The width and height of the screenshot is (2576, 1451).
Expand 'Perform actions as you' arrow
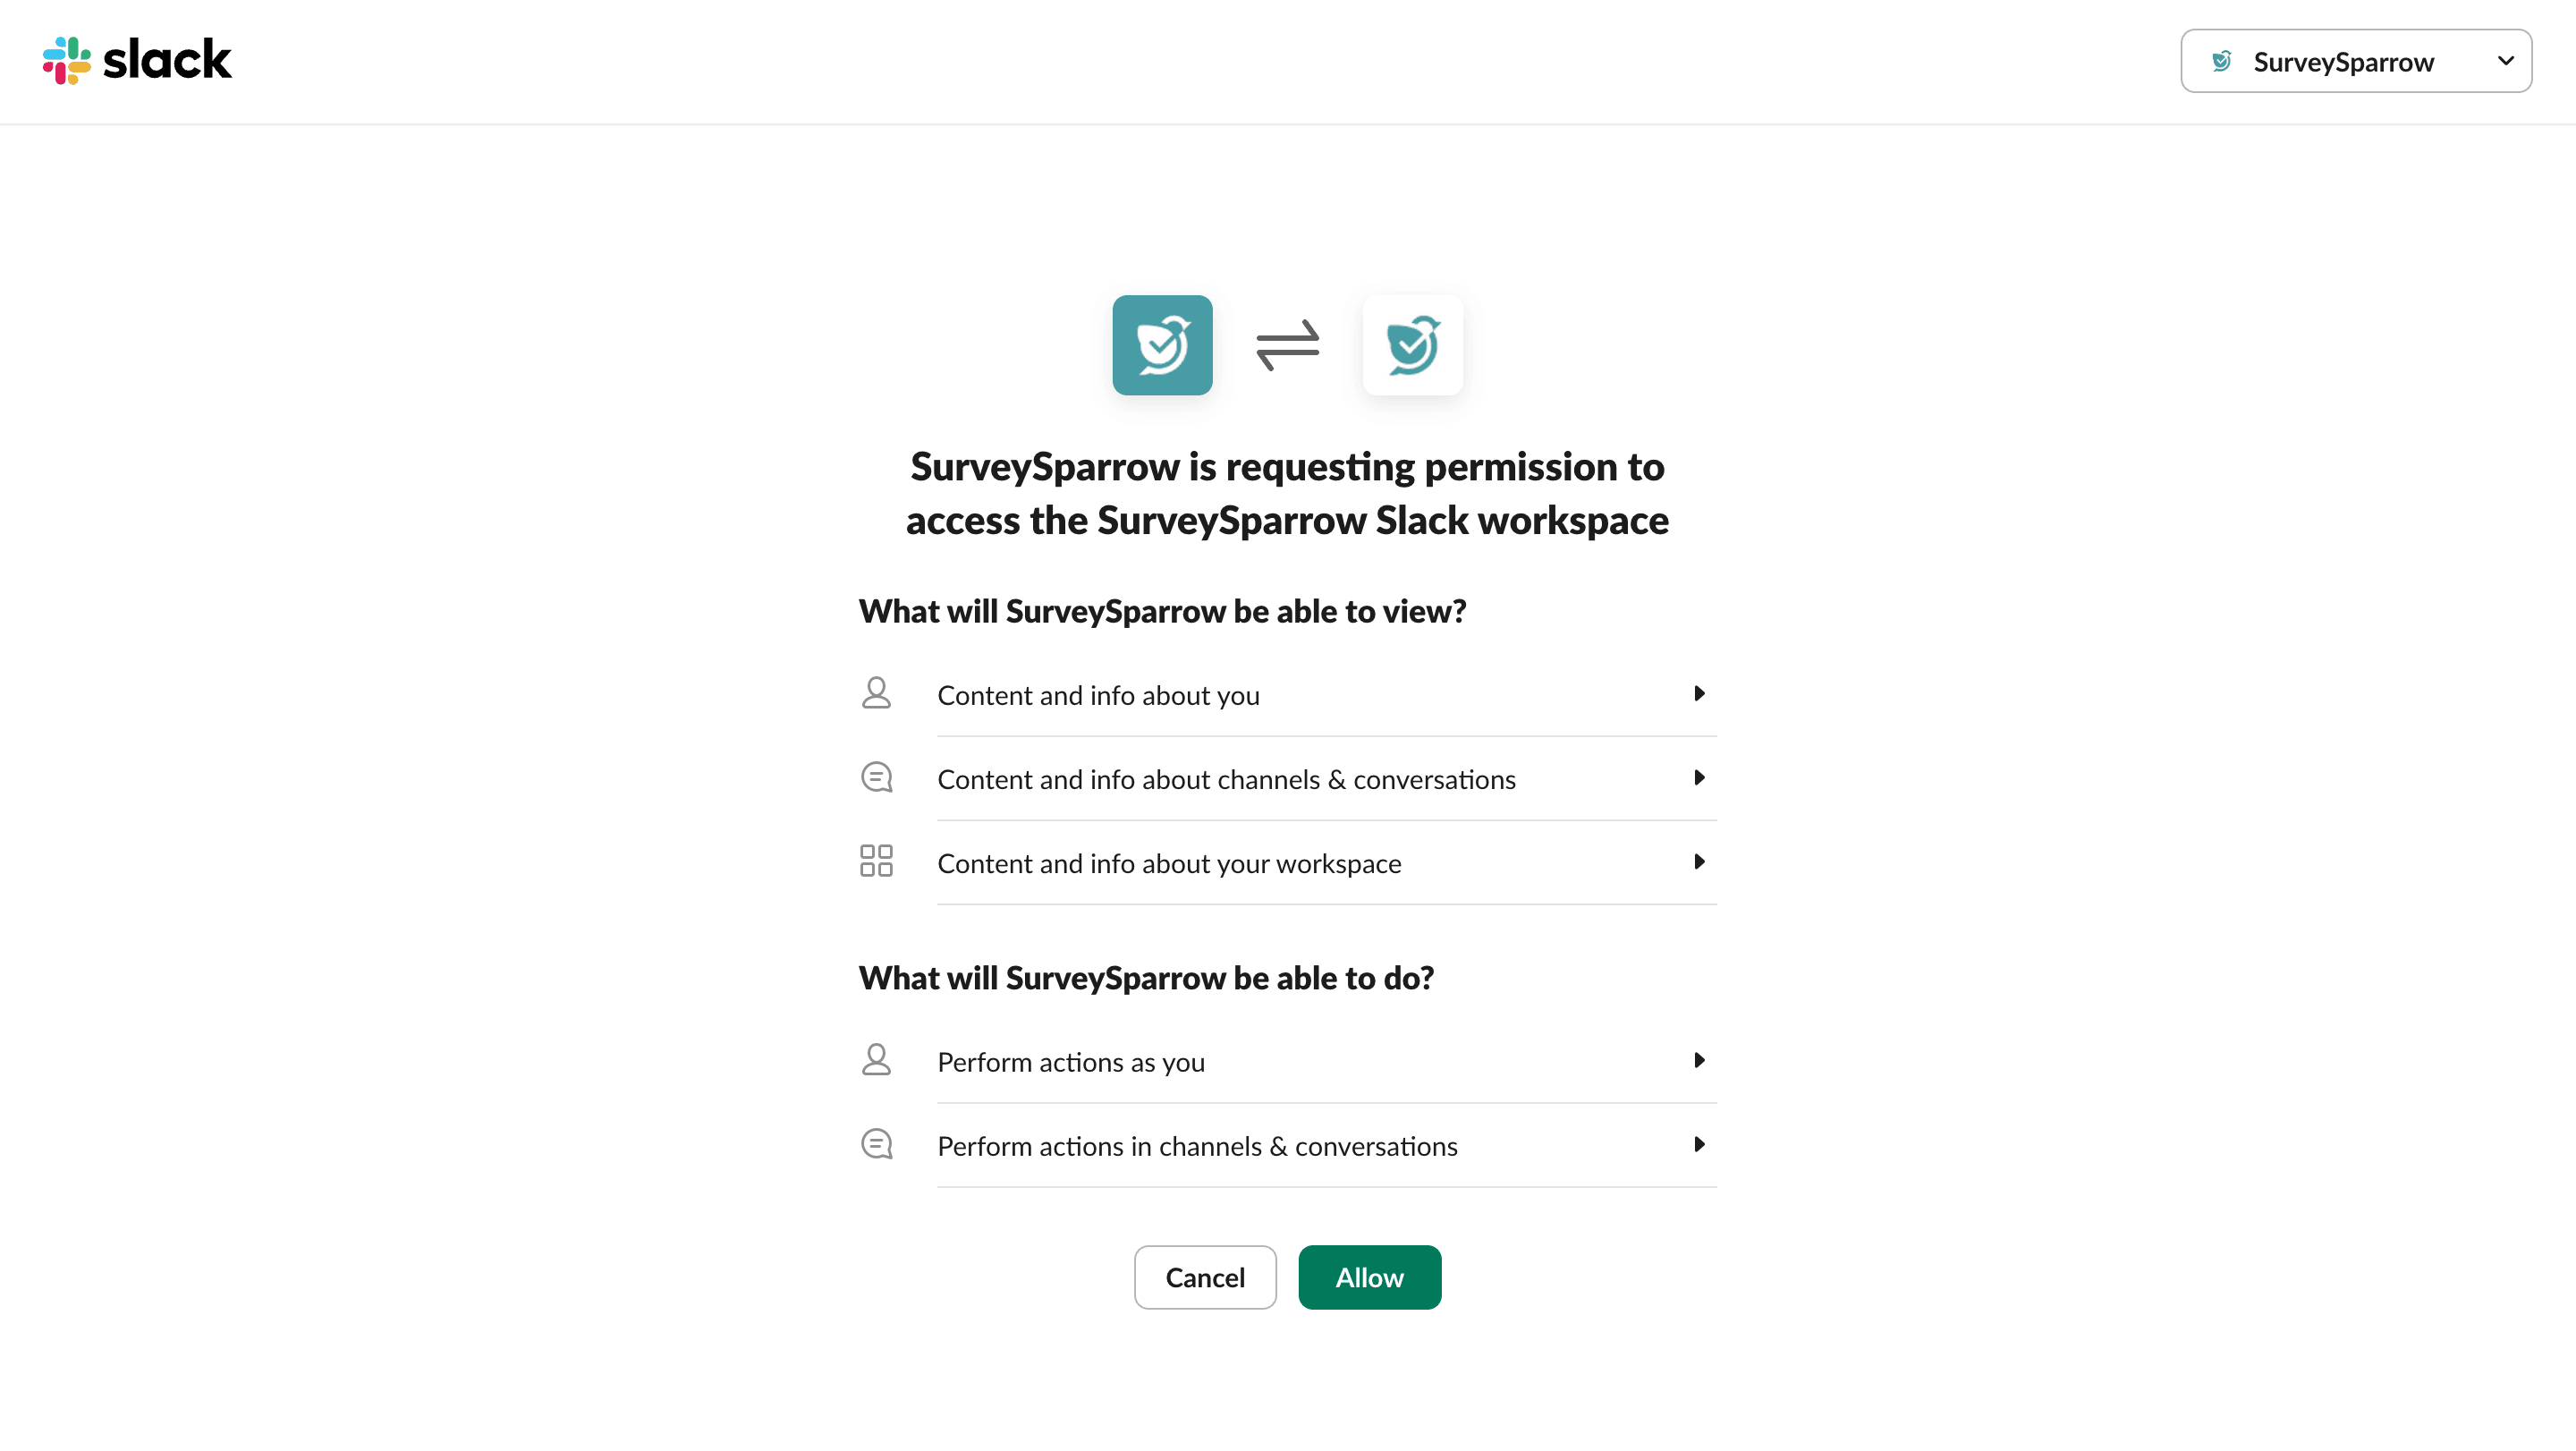[1699, 1060]
